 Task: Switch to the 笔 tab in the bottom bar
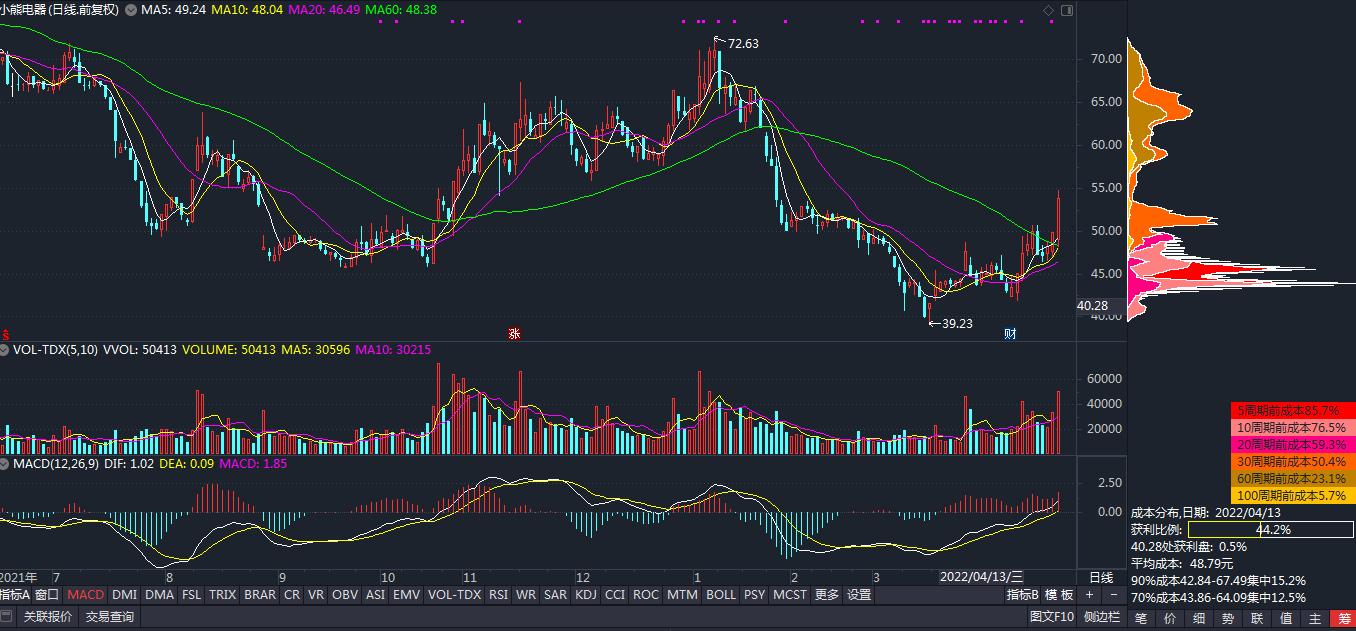1140,618
